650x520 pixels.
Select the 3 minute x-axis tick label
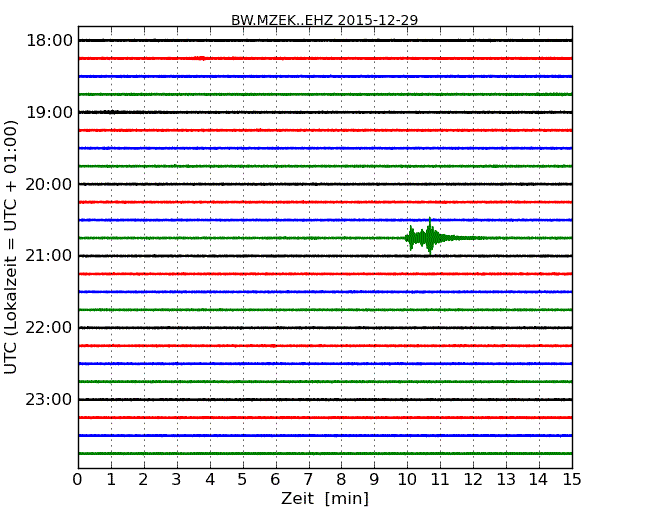[x=177, y=480]
